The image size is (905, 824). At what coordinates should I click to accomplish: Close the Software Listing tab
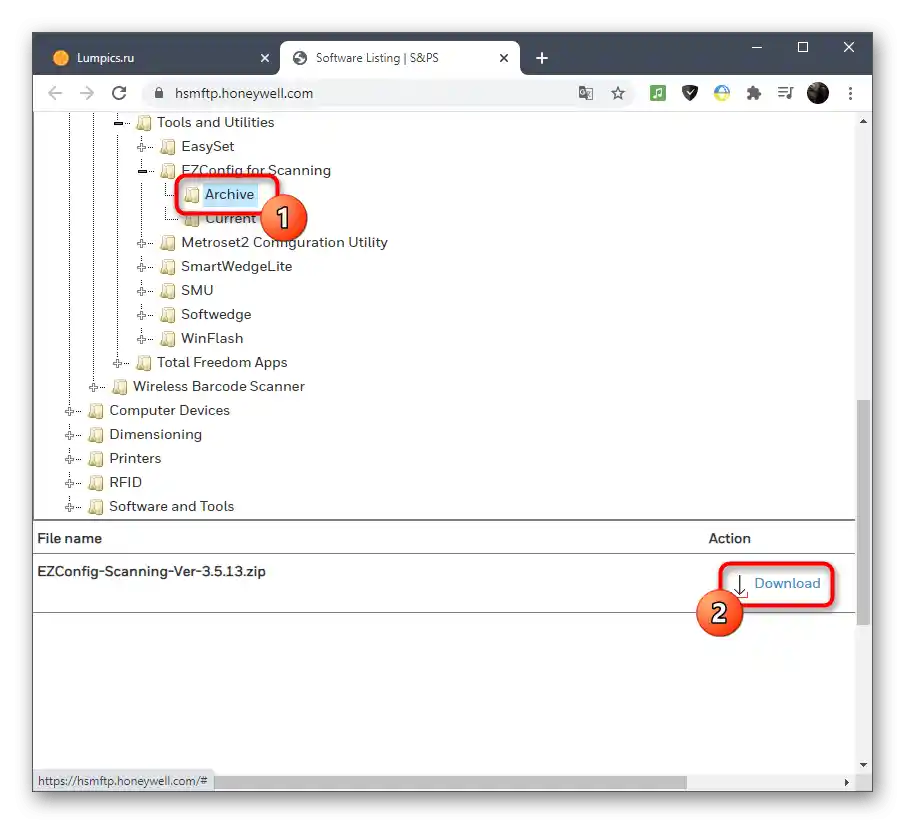pyautogui.click(x=504, y=58)
